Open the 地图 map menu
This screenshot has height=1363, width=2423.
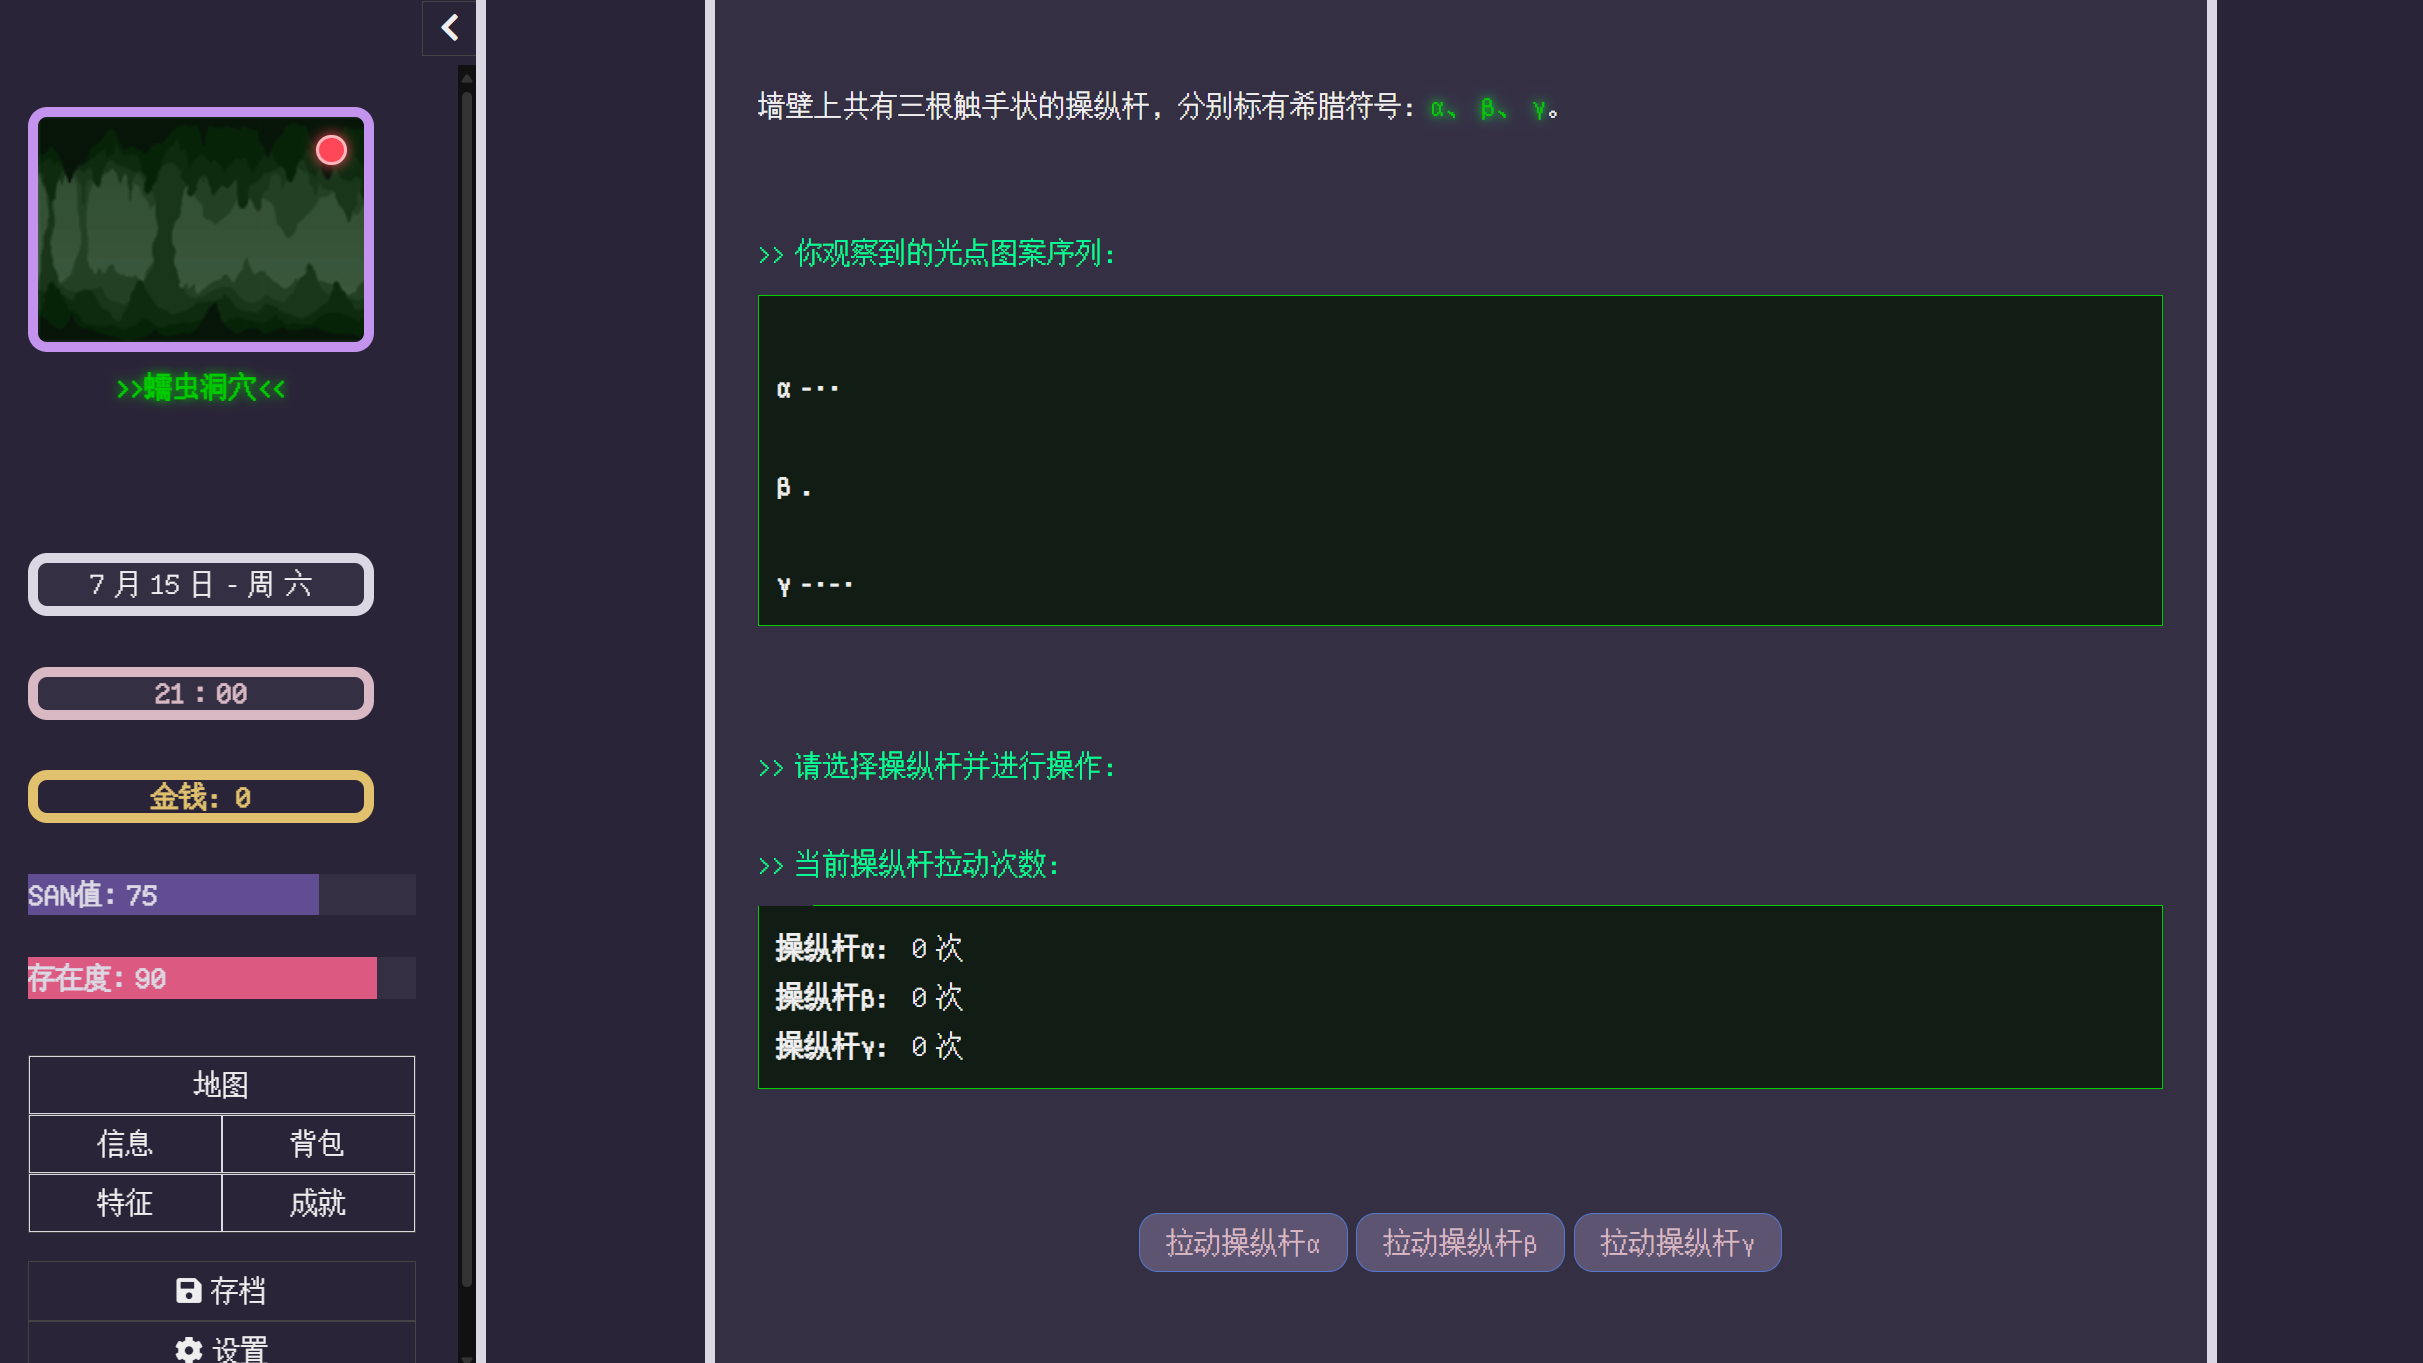click(x=221, y=1085)
